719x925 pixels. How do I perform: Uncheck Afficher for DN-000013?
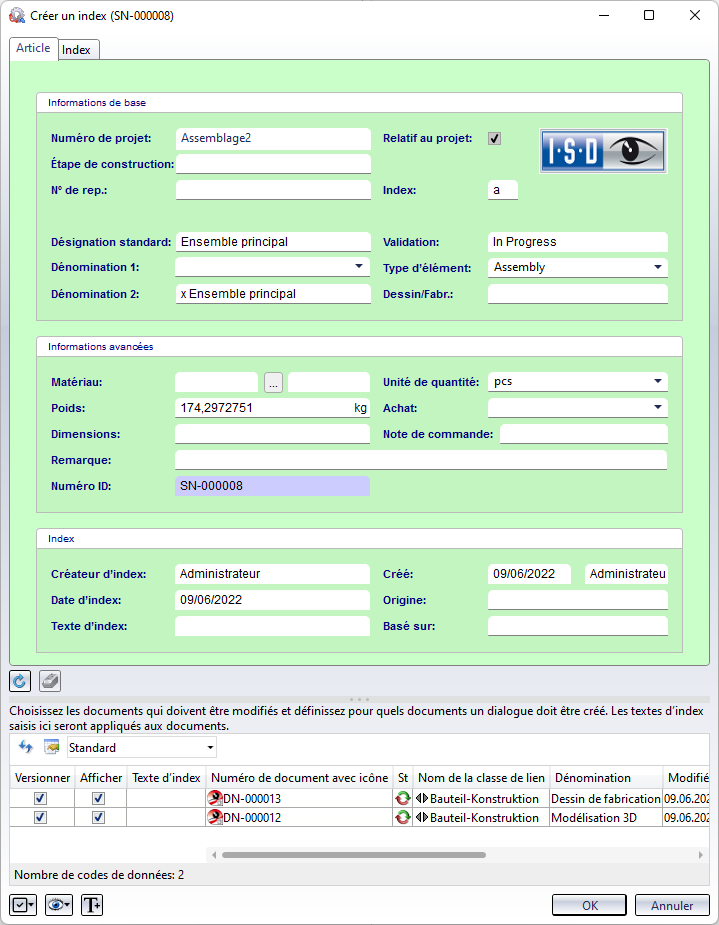pos(99,798)
